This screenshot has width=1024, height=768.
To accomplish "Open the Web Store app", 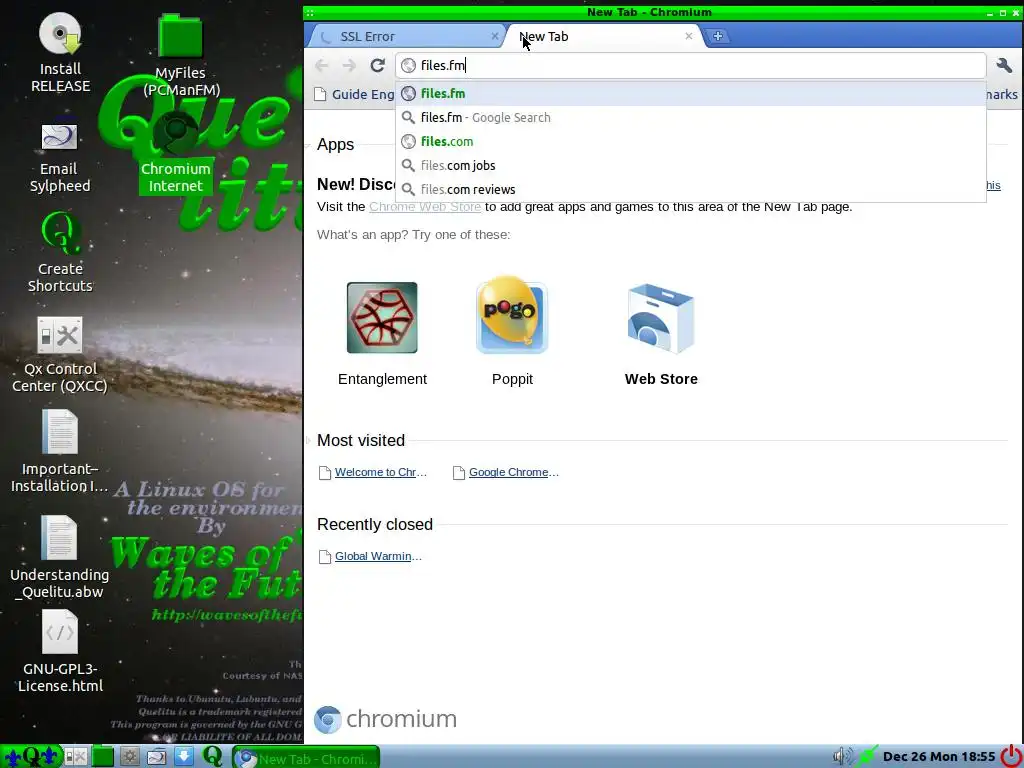I will point(661,333).
